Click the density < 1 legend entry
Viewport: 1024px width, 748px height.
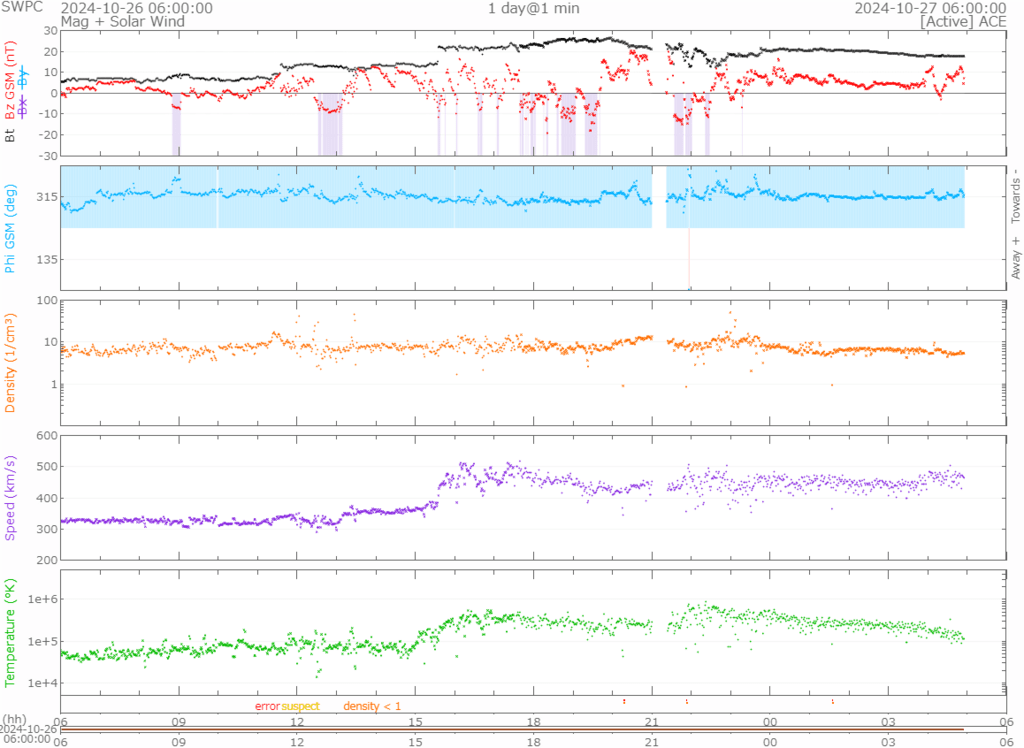(372, 707)
